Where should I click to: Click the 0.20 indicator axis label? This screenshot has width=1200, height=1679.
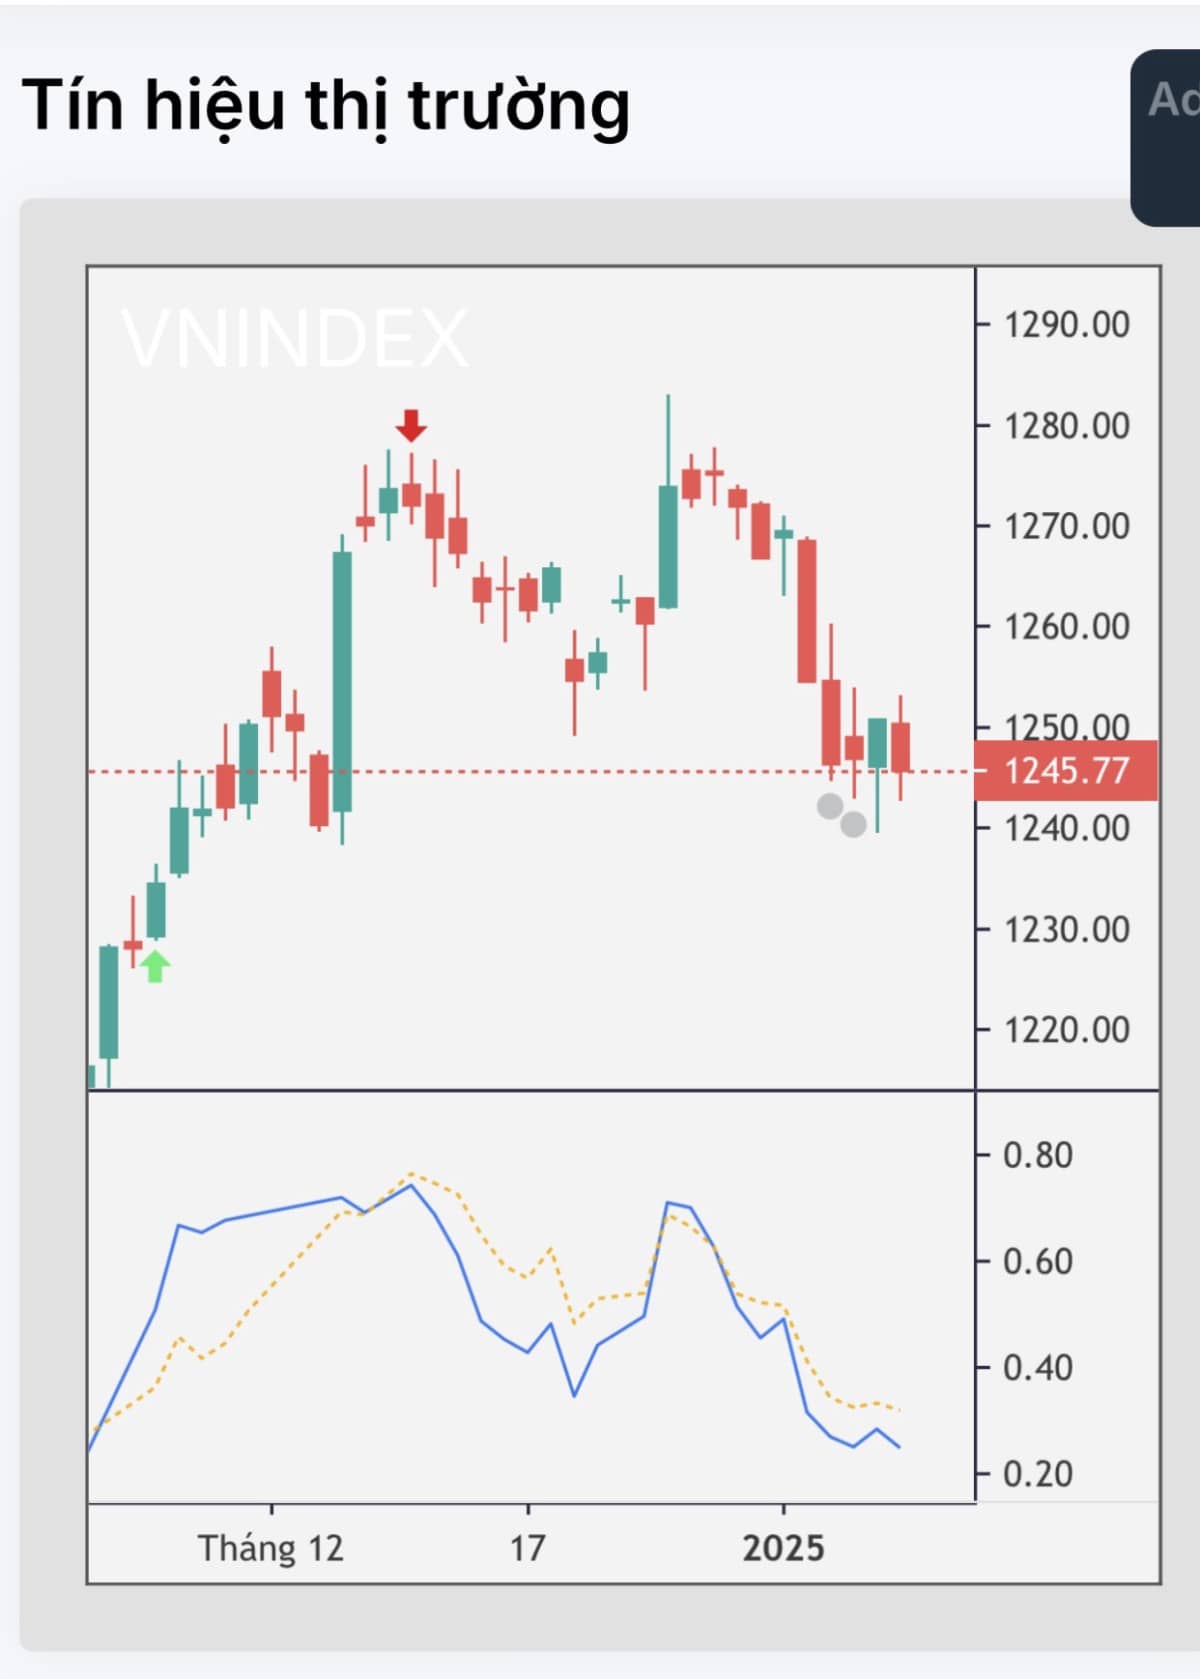point(1038,1474)
